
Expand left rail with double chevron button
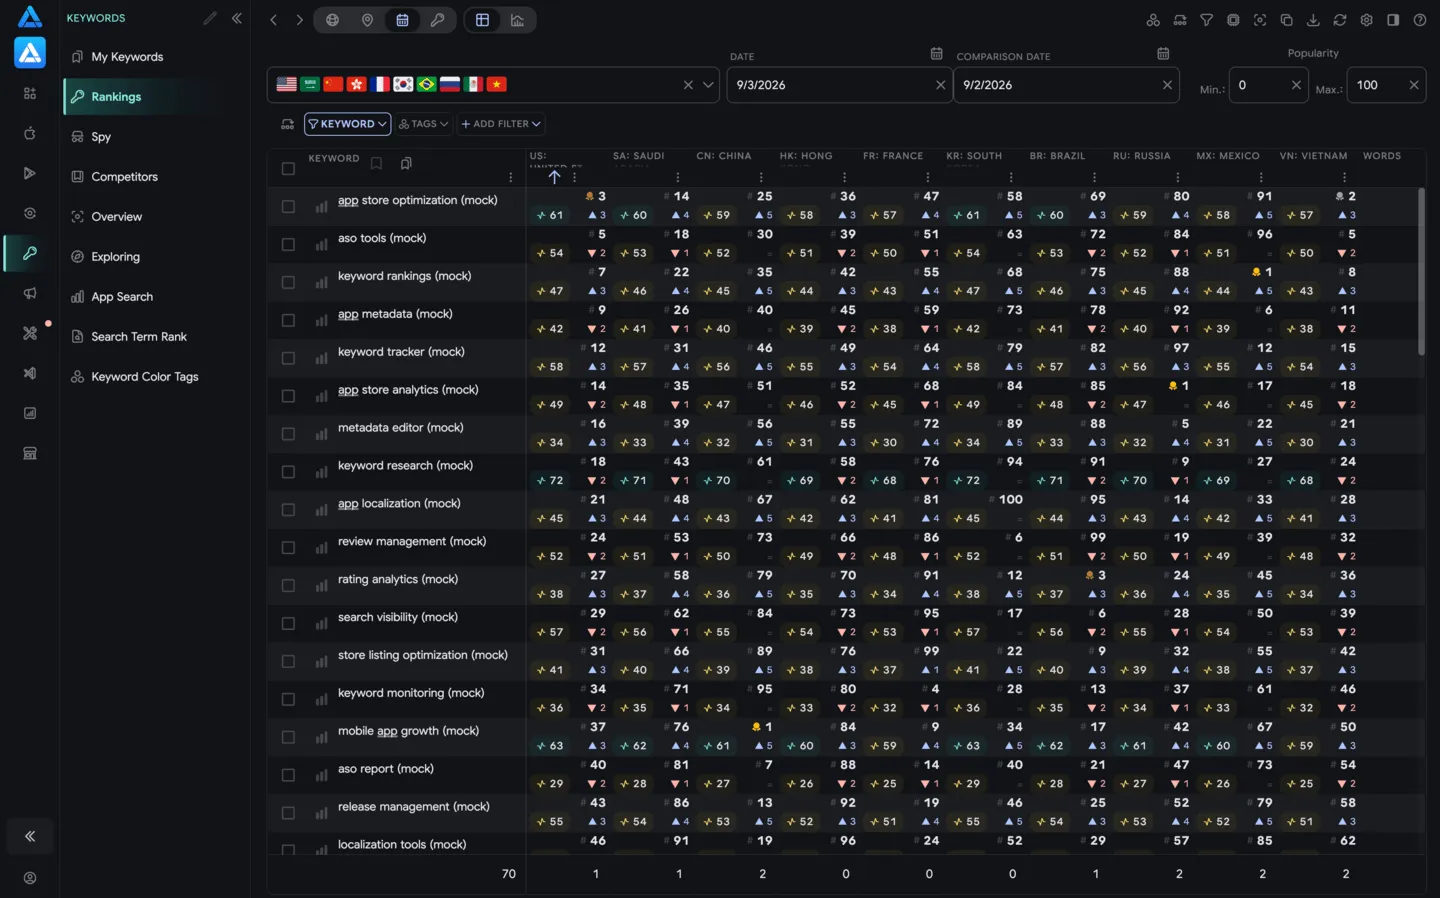tap(30, 837)
